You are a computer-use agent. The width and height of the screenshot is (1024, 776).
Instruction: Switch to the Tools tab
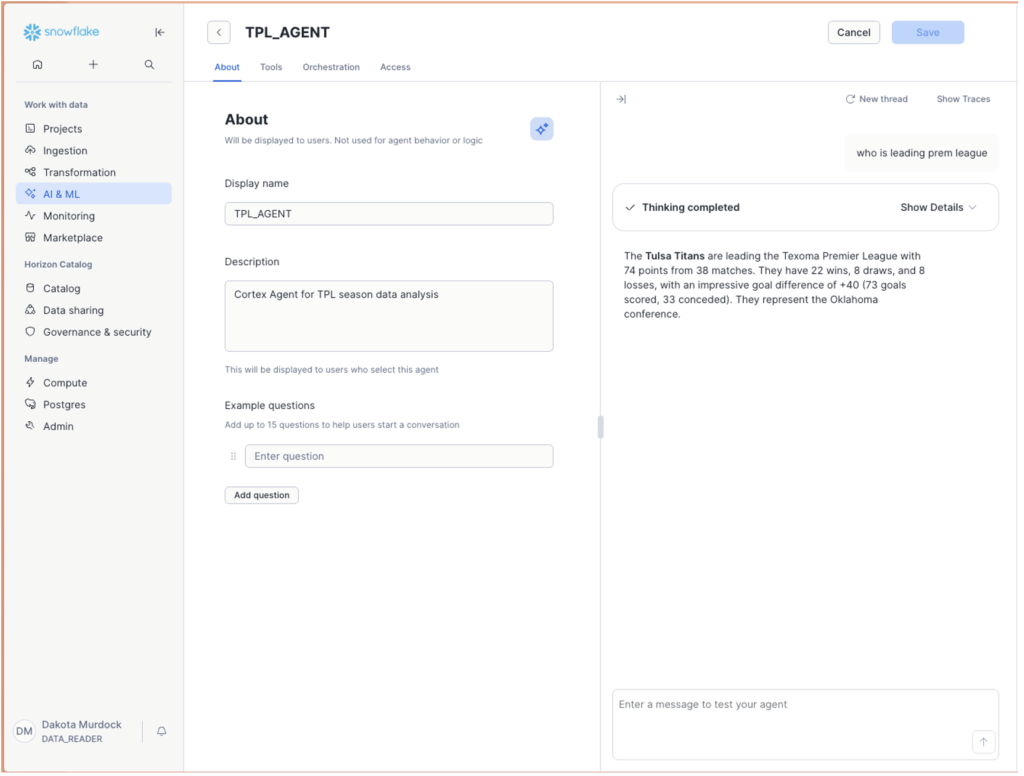(271, 68)
